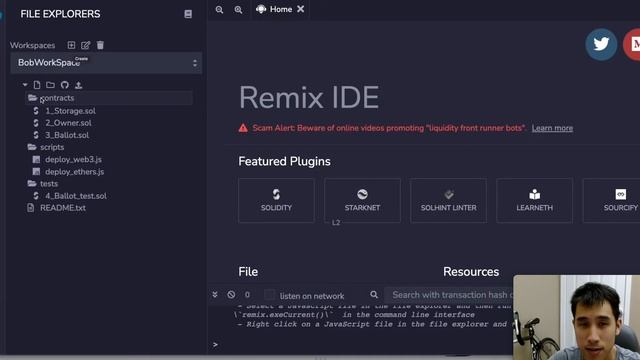Activate the Solidity featured plugin
This screenshot has height=360, width=640.
pyautogui.click(x=276, y=200)
